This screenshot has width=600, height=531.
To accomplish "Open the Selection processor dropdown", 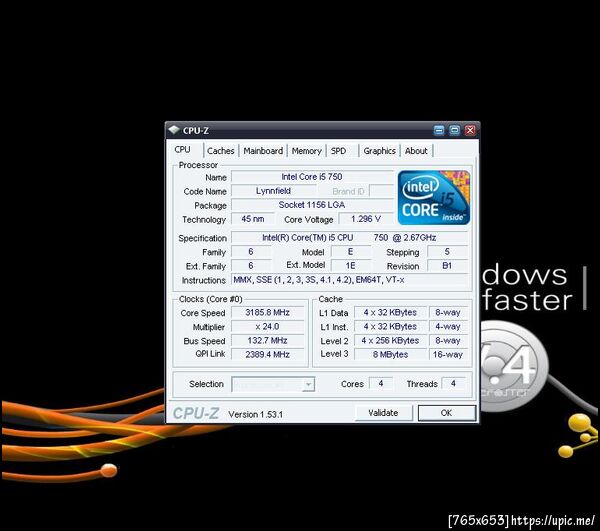I will pos(273,384).
